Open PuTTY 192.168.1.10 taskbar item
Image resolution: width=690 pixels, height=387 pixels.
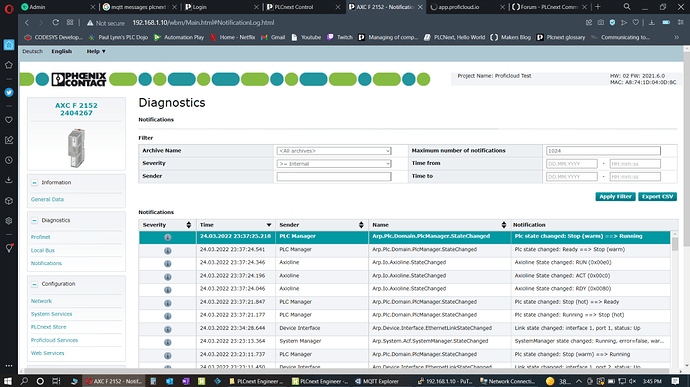pyautogui.click(x=444, y=381)
